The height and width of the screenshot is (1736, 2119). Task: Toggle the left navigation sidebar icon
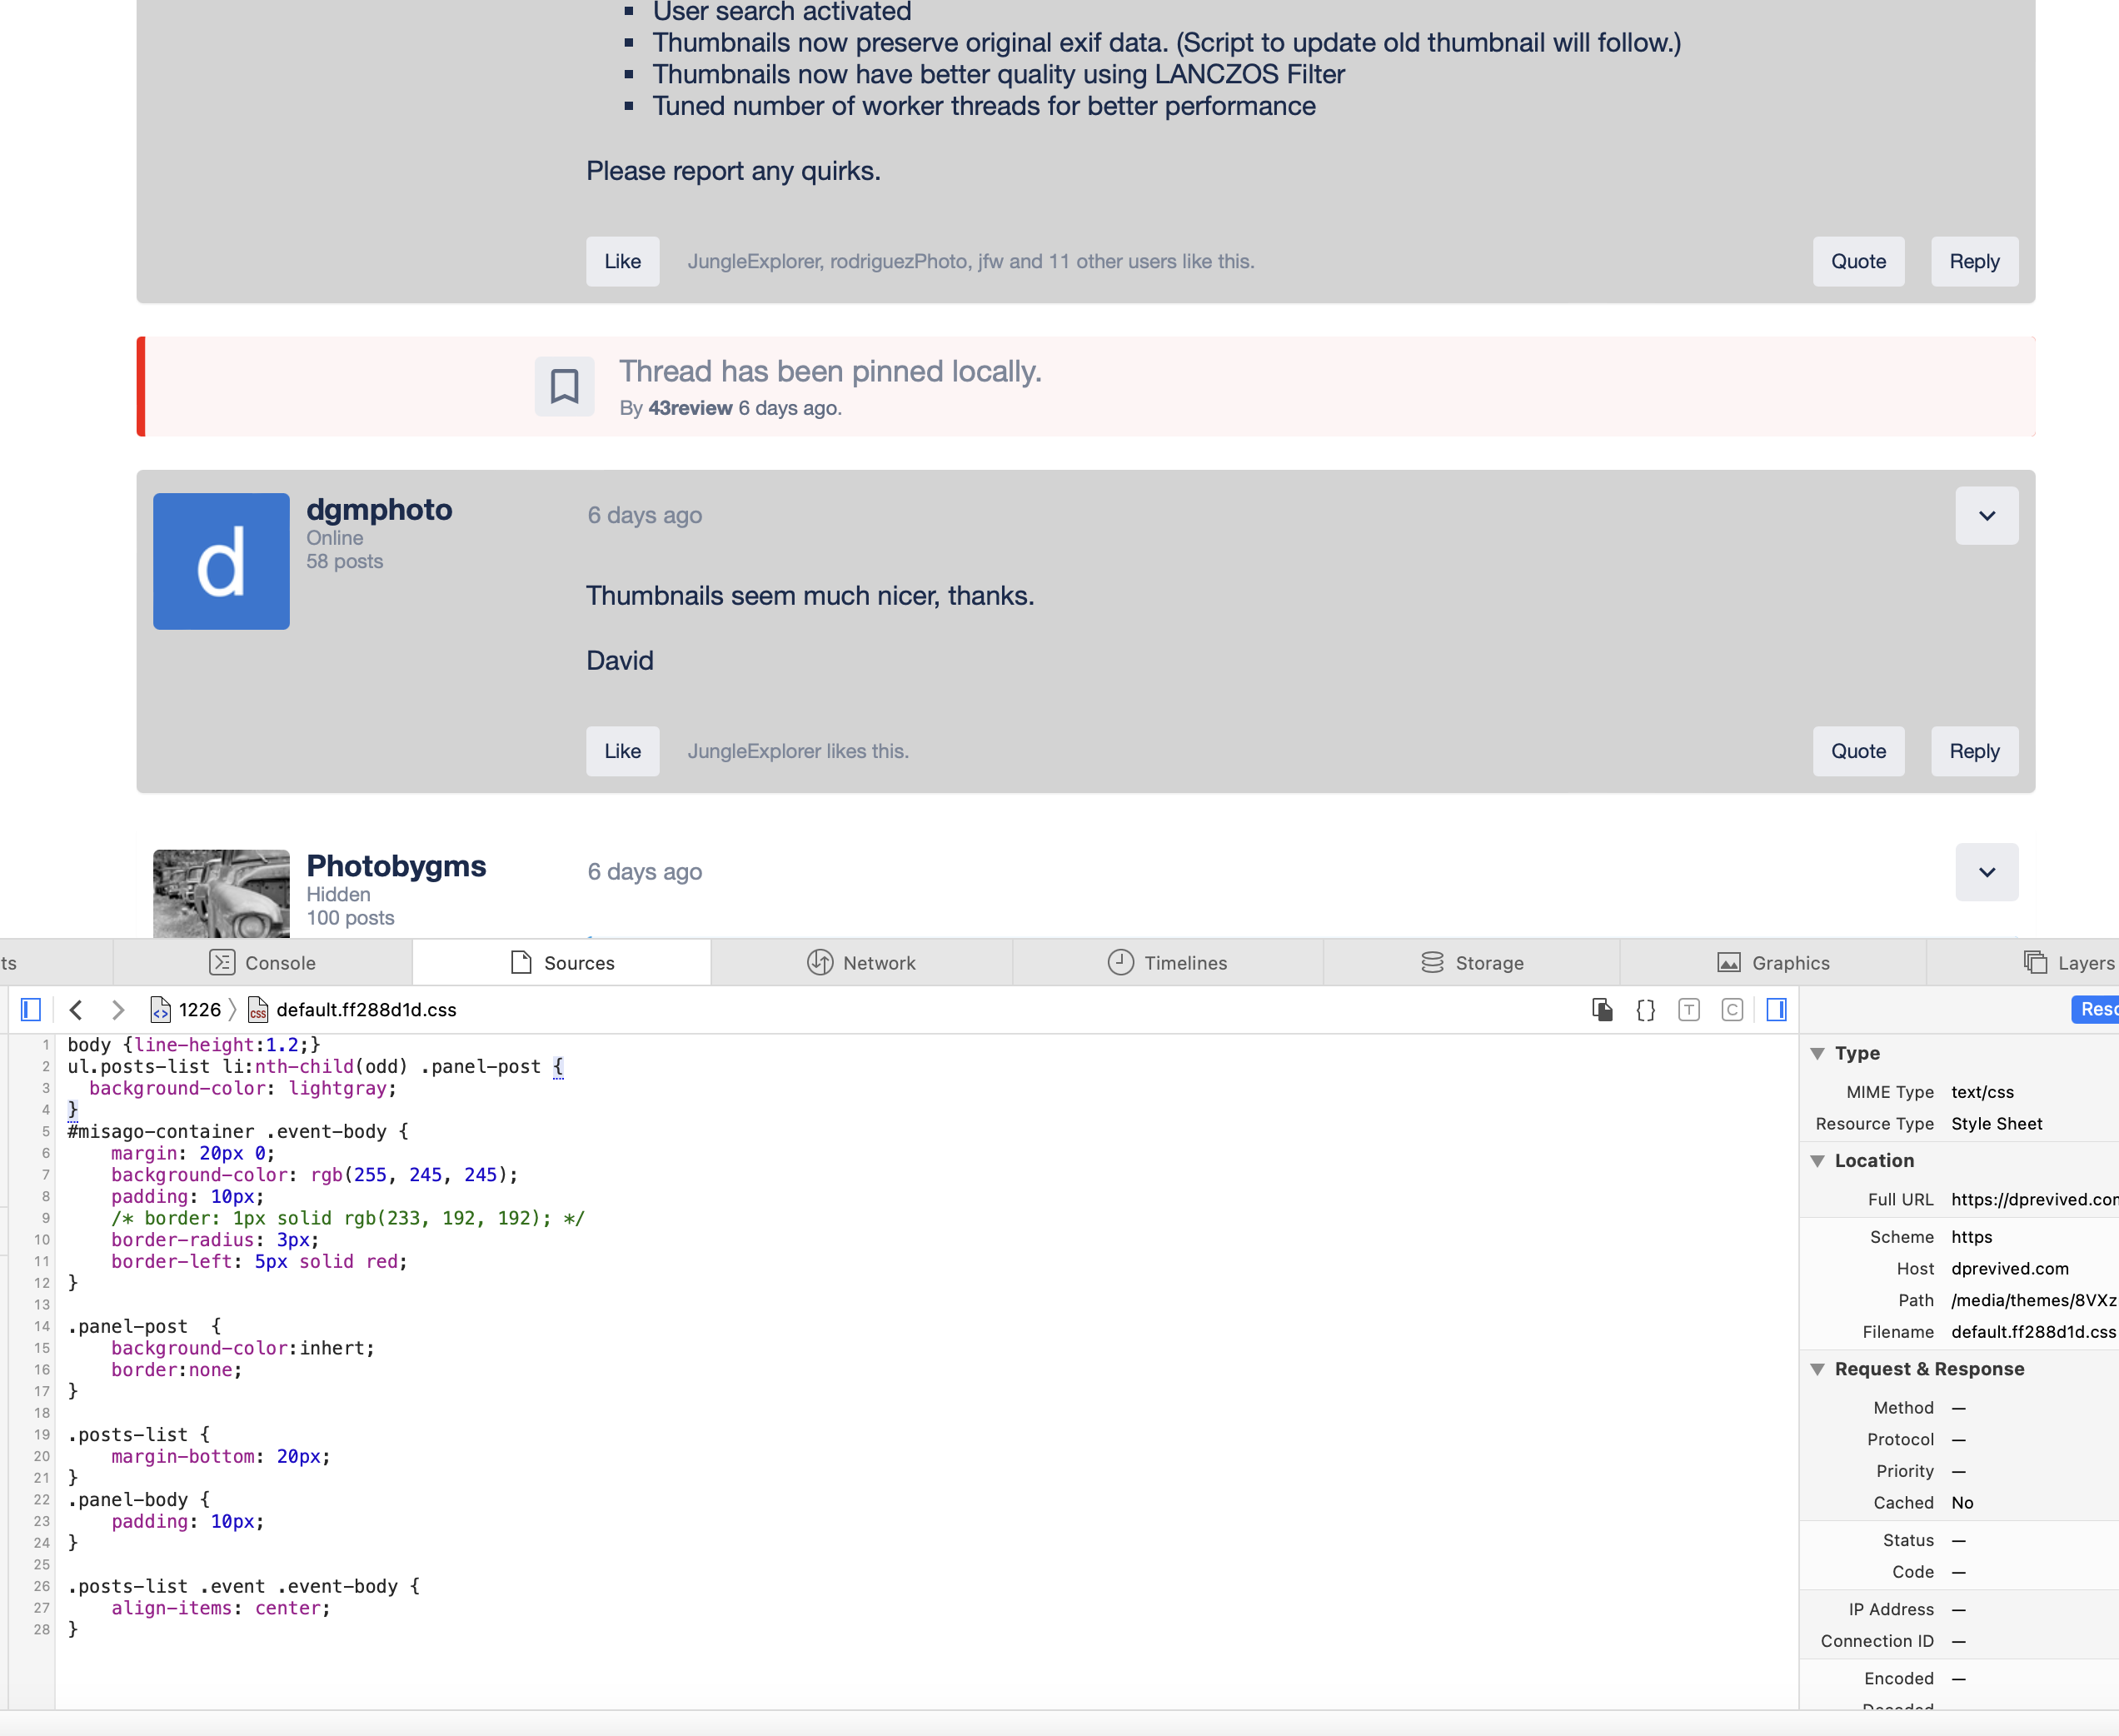tap(31, 1010)
